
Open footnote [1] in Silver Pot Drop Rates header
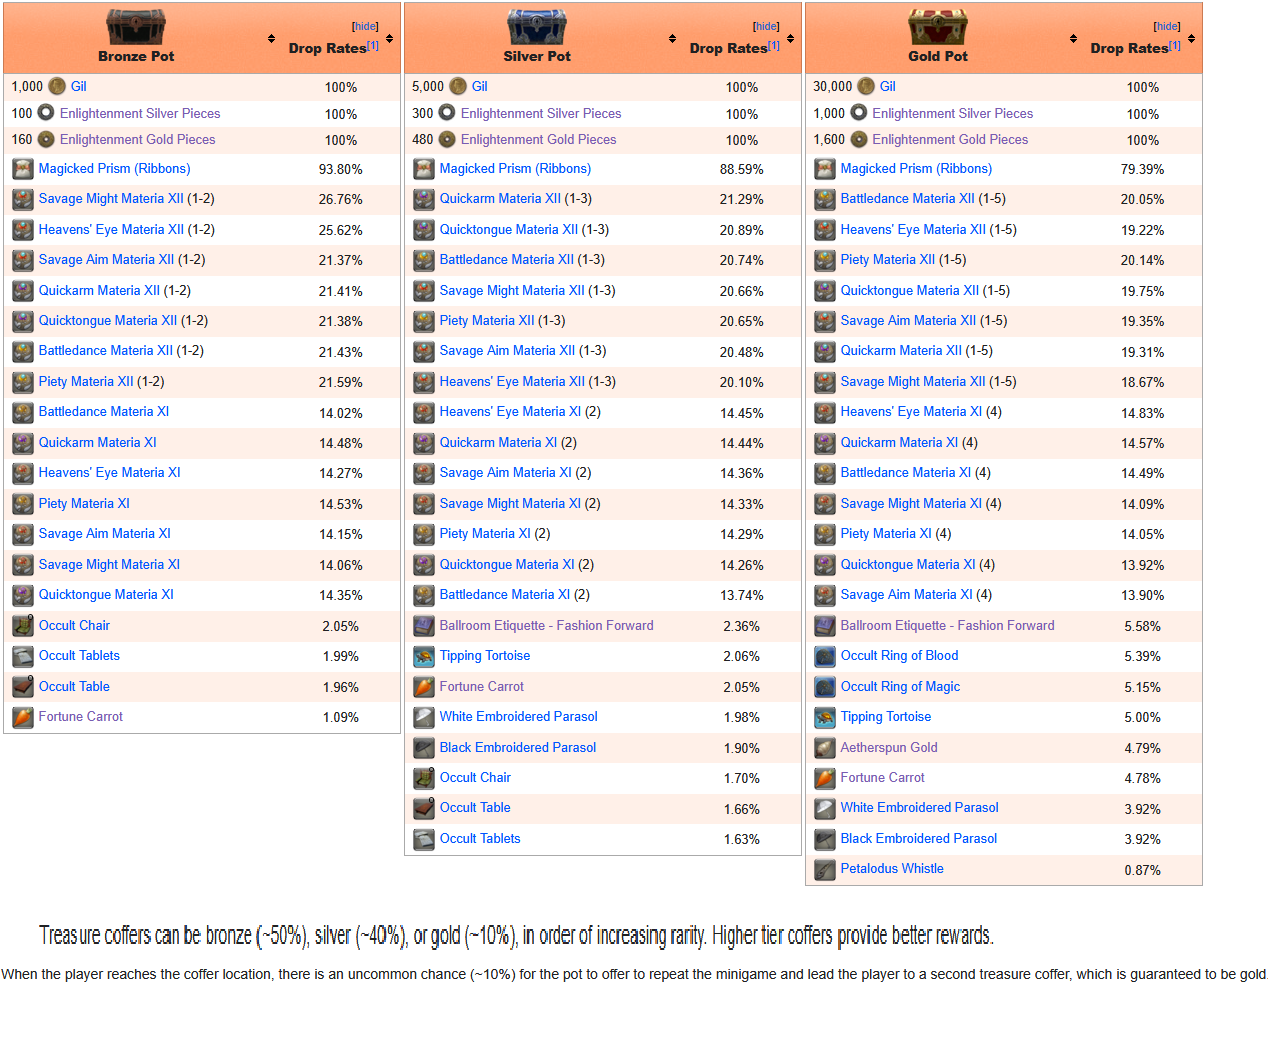(774, 45)
